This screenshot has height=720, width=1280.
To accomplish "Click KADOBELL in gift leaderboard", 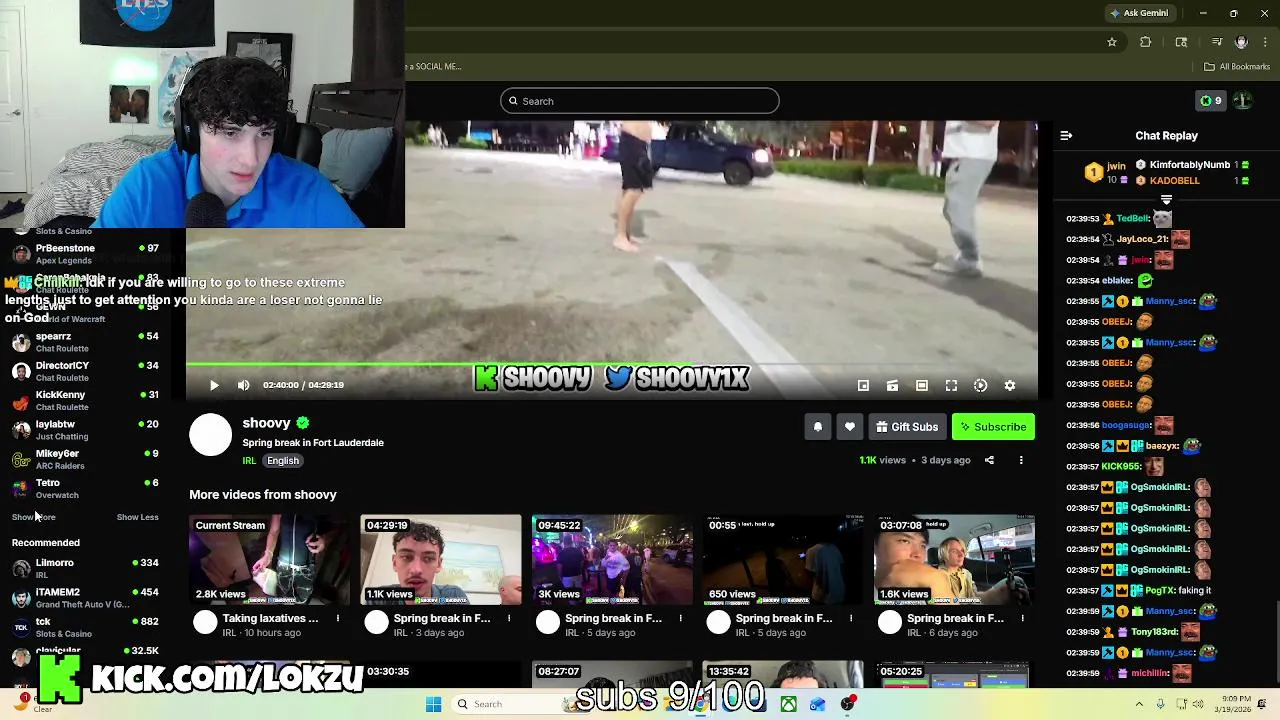I will pyautogui.click(x=1174, y=181).
